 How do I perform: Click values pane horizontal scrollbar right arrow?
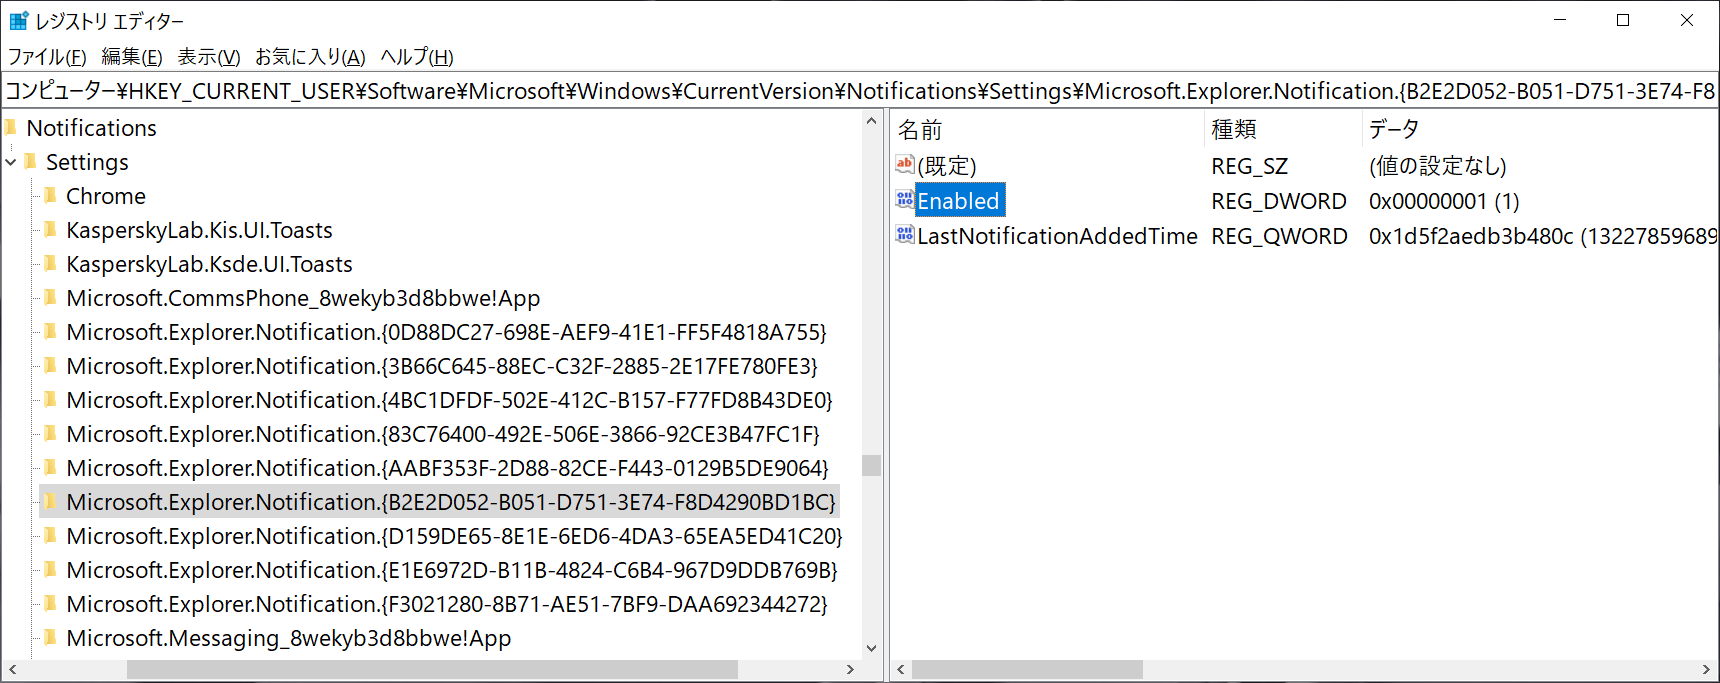[x=1706, y=669]
